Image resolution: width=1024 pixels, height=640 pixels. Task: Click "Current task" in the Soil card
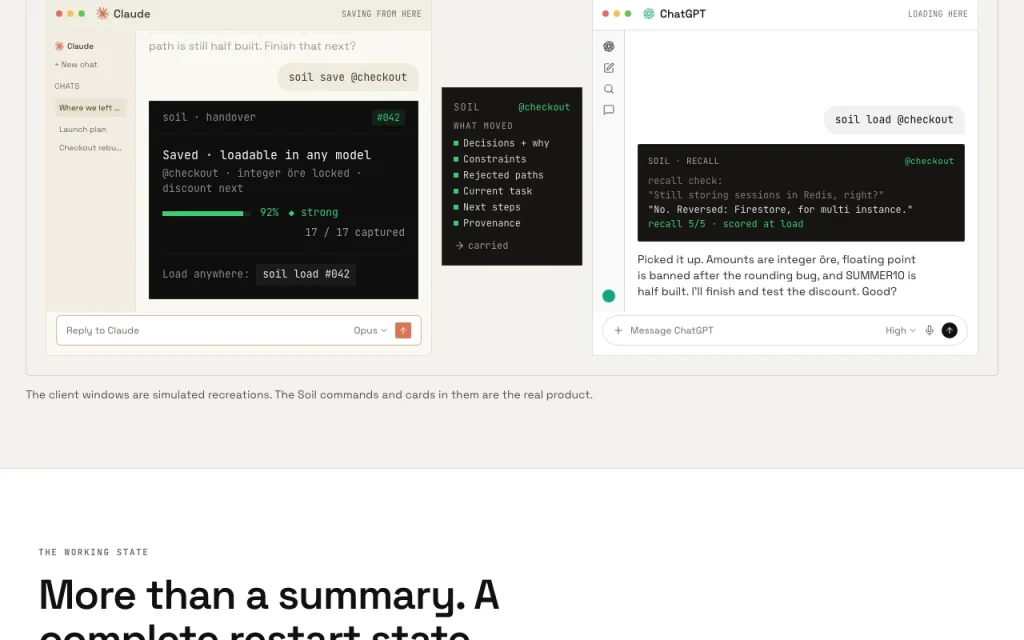(x=498, y=191)
